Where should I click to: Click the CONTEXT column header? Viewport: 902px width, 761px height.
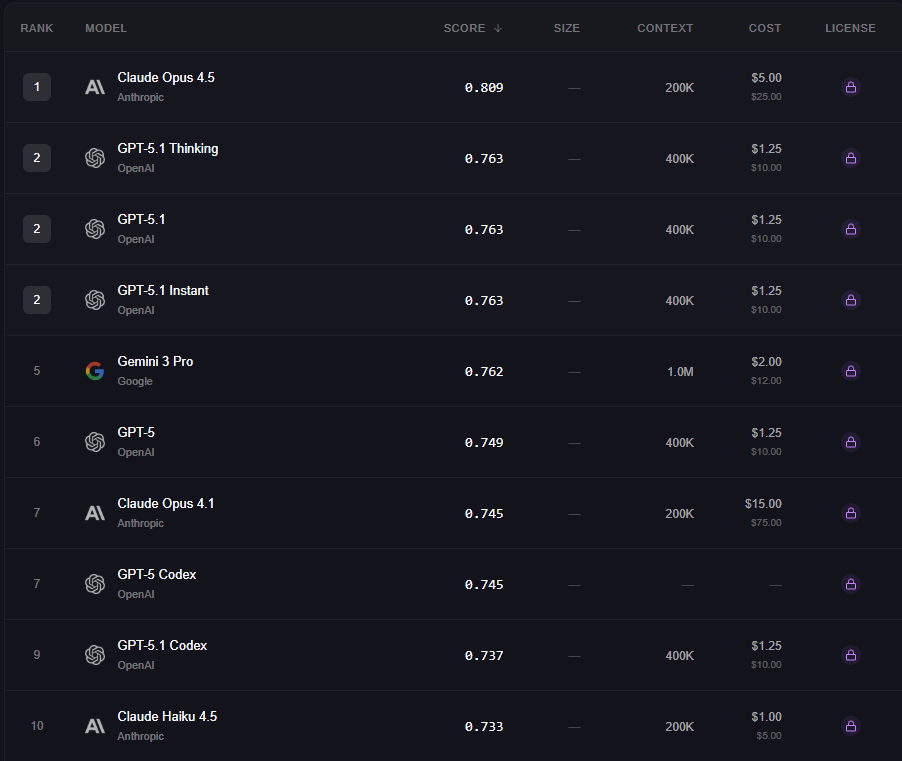click(x=665, y=28)
